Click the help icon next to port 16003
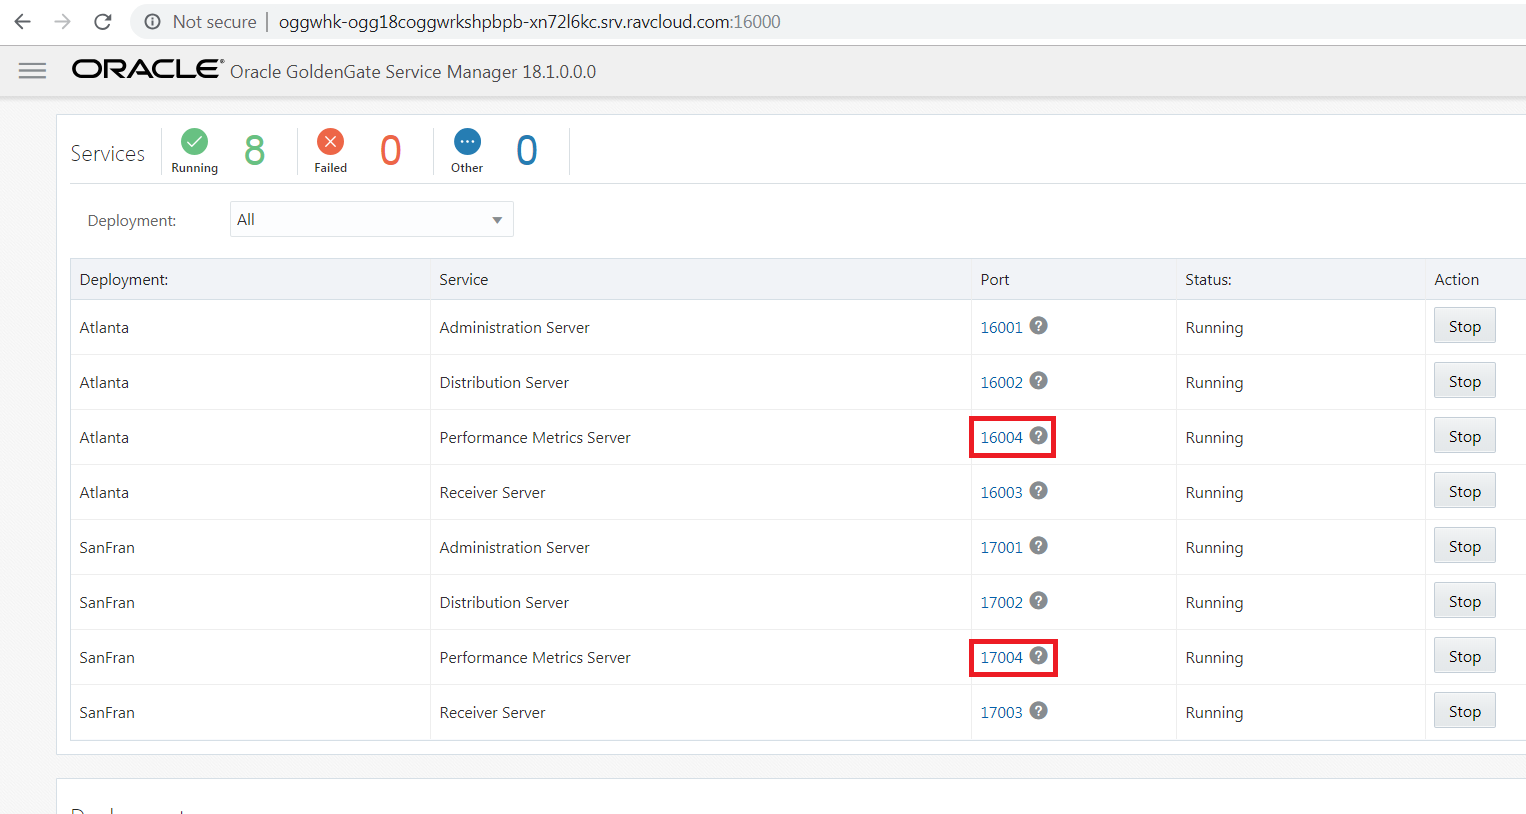 pos(1039,491)
